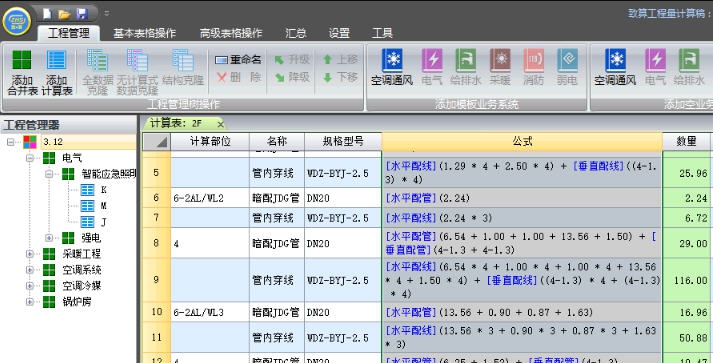
Task: Select row header number 8
Action: click(156, 243)
